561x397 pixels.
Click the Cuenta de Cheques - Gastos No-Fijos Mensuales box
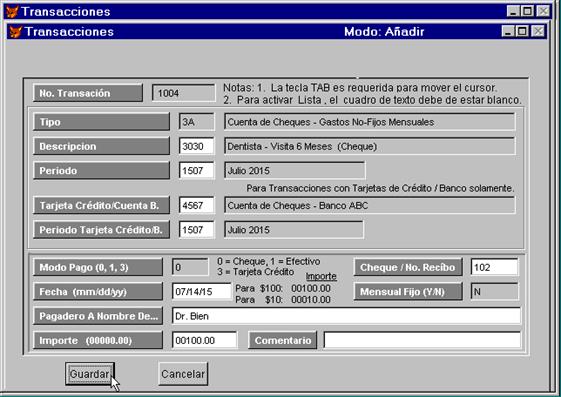click(x=370, y=122)
